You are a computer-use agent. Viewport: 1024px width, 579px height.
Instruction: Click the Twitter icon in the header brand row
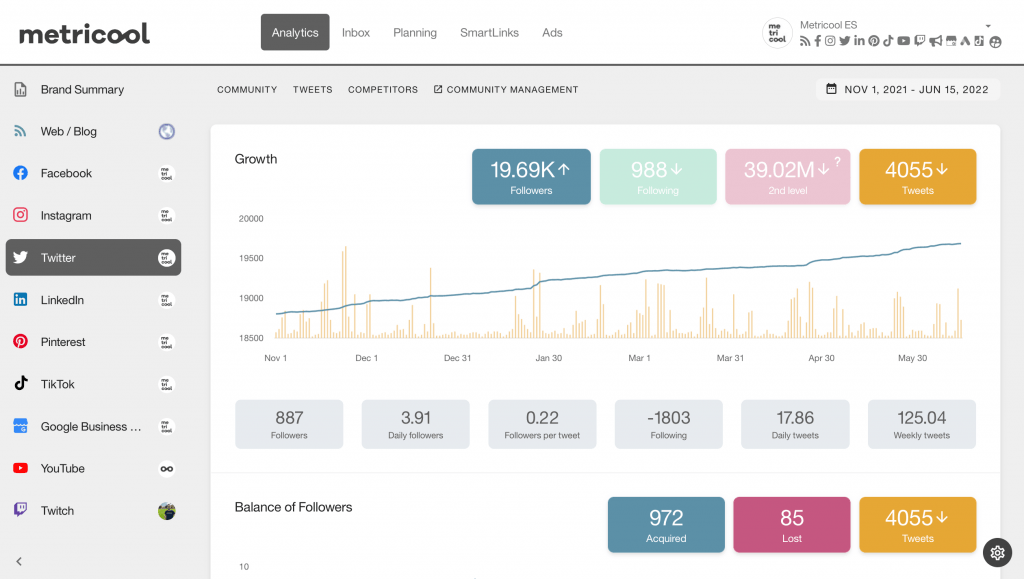844,41
